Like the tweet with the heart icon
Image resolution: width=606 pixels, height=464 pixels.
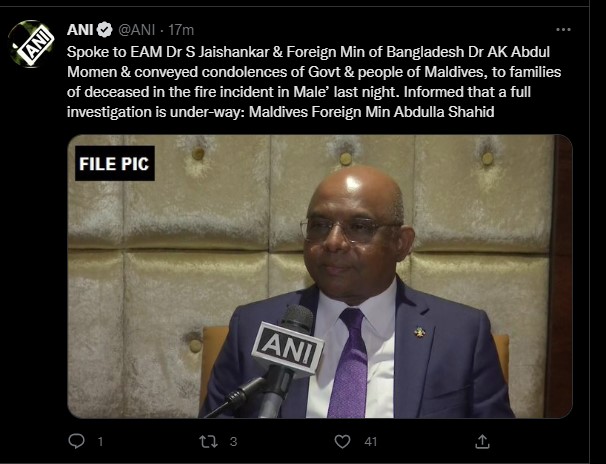(x=342, y=441)
